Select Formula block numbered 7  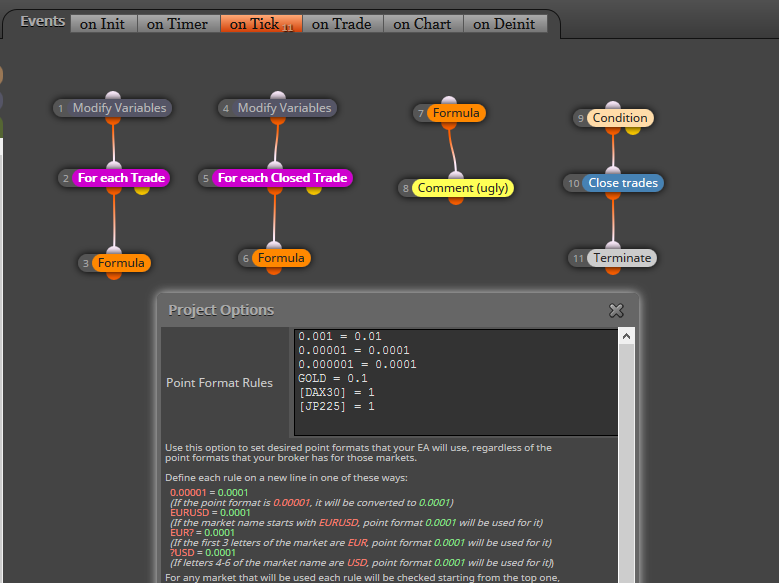point(449,113)
